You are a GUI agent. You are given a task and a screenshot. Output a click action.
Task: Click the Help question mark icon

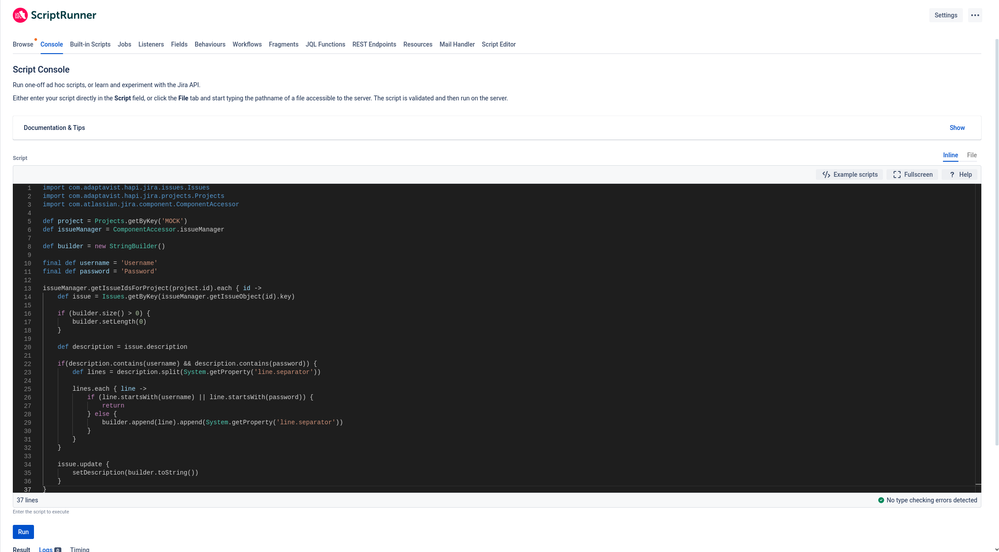(x=952, y=175)
